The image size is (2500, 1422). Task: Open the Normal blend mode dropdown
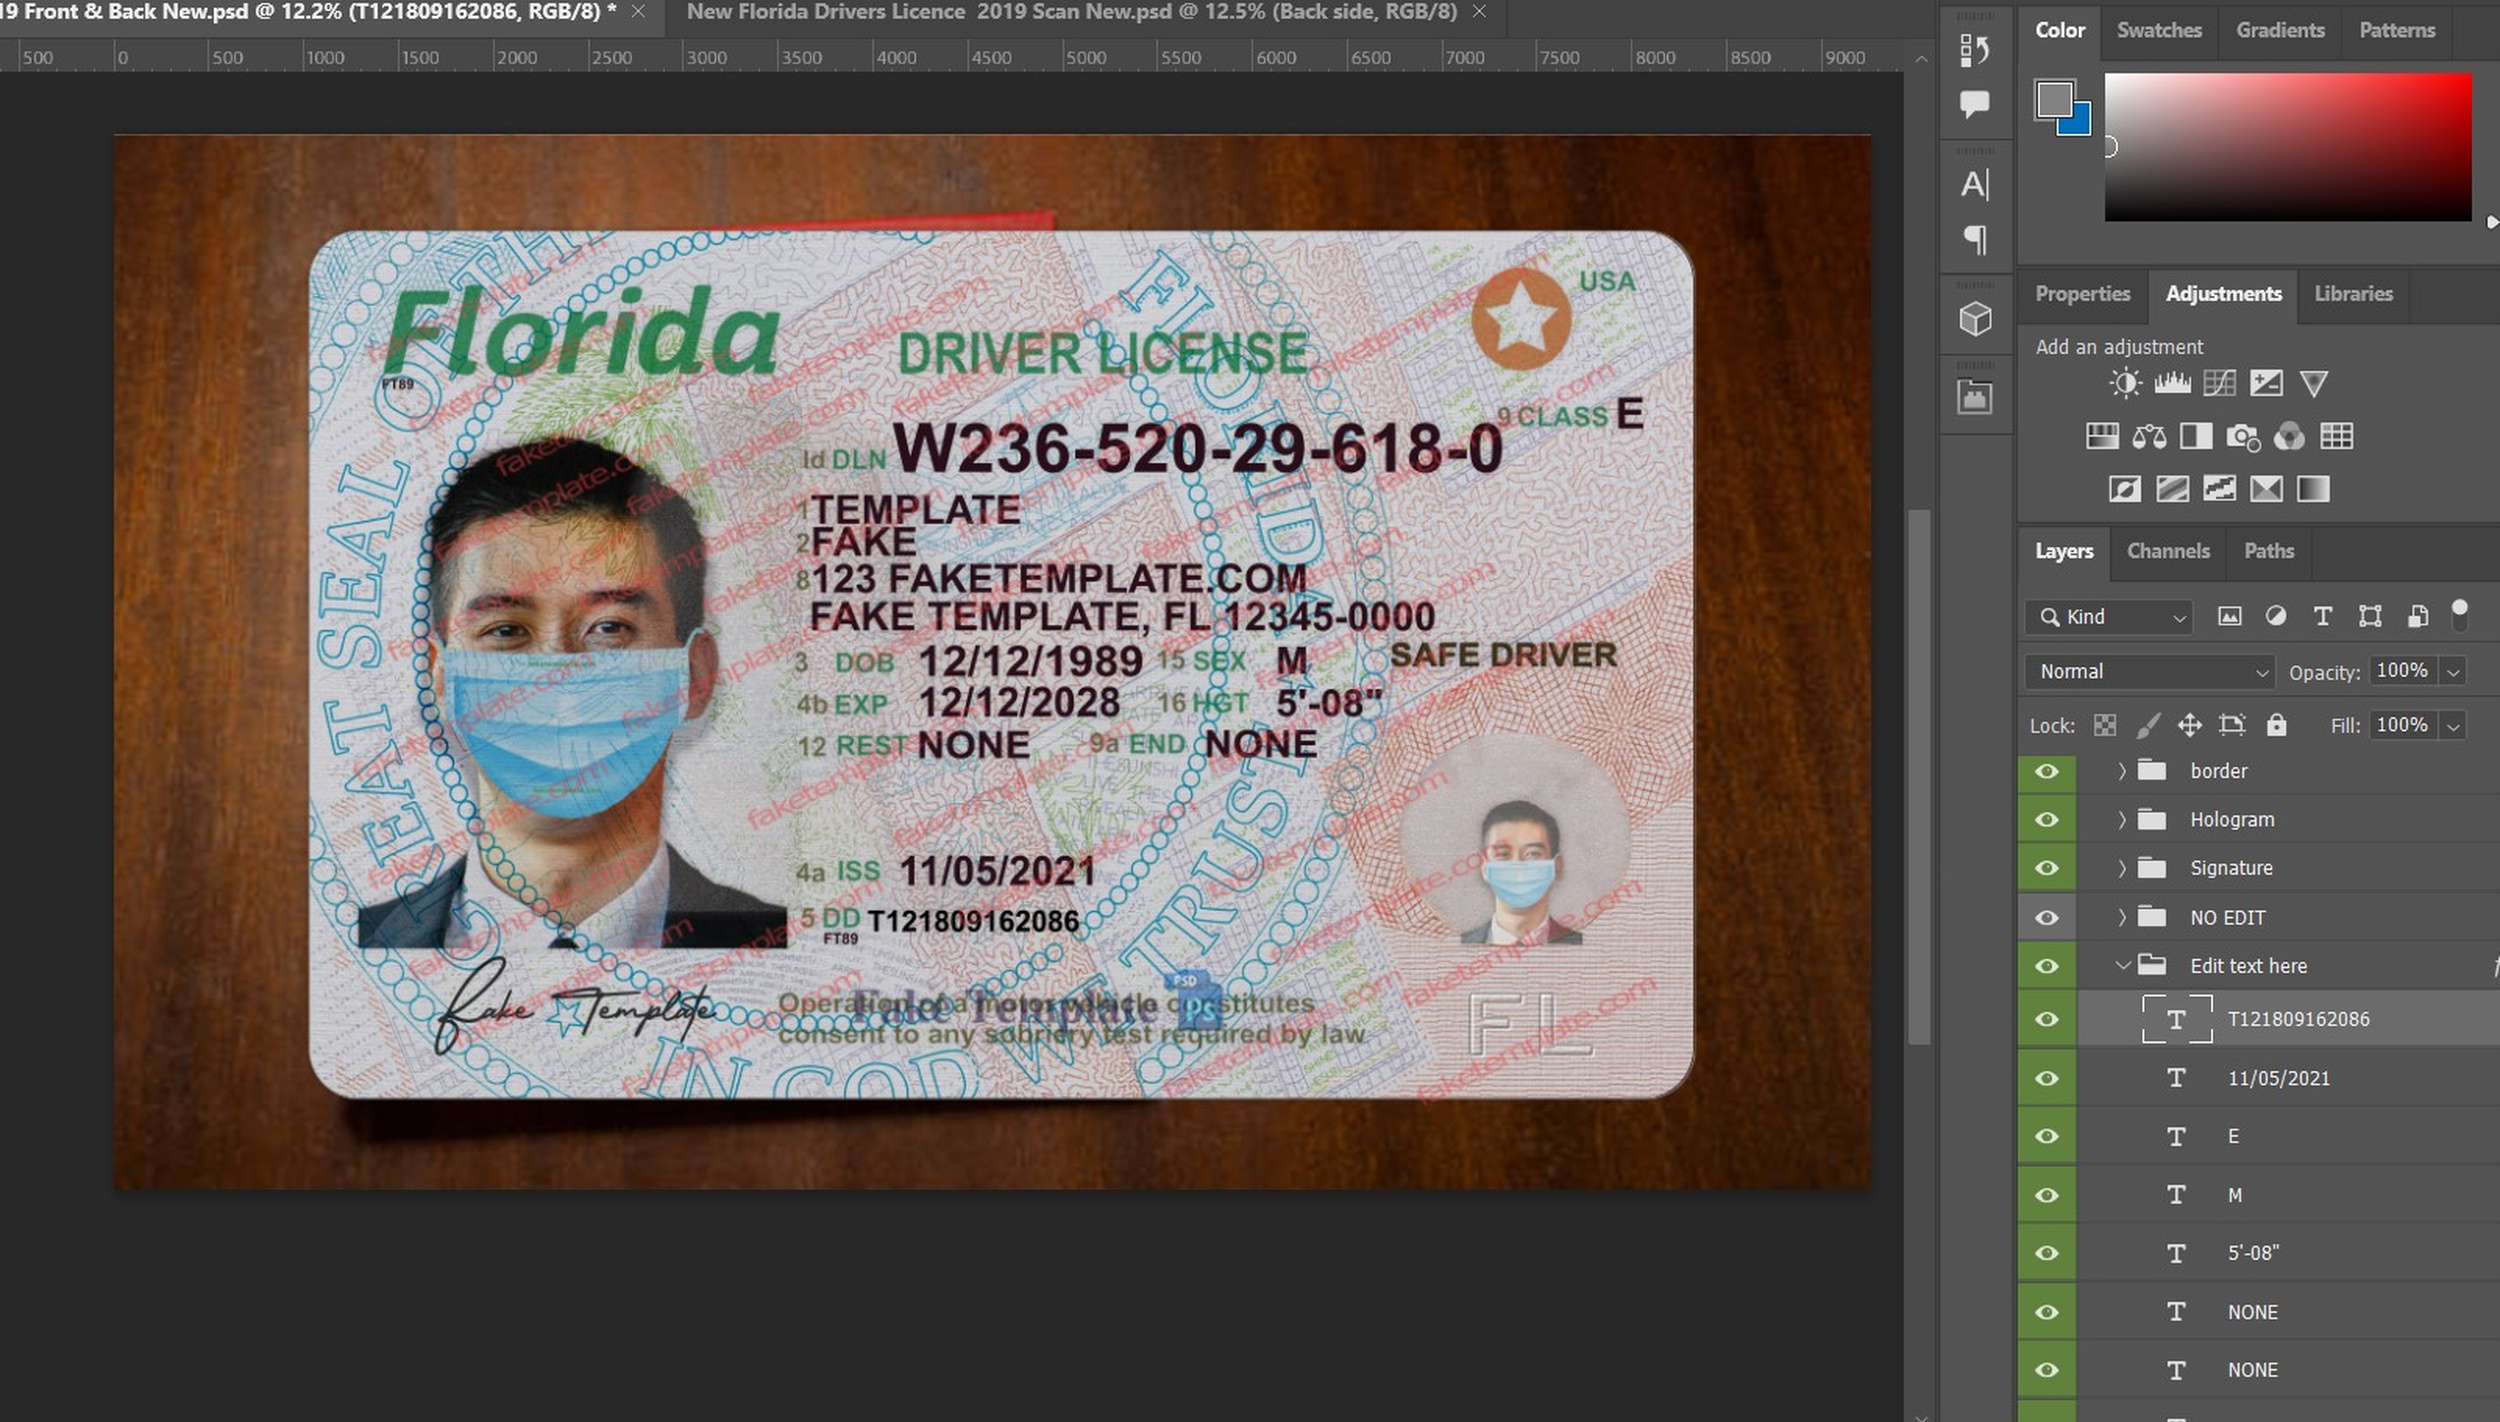(2150, 671)
